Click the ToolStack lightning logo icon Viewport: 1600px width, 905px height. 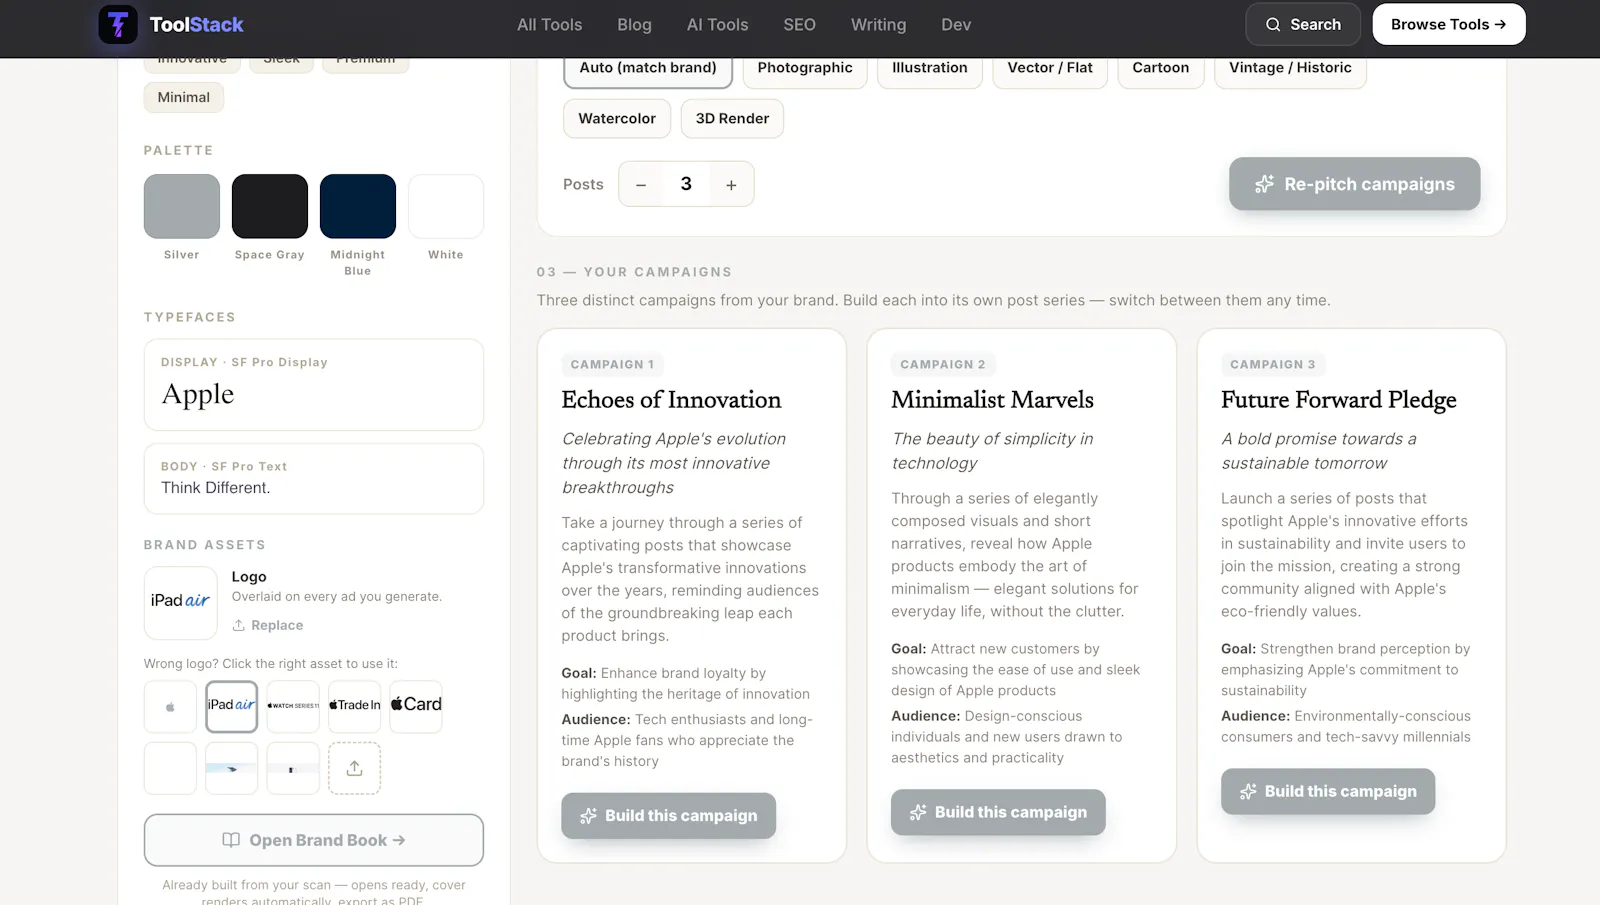point(118,24)
